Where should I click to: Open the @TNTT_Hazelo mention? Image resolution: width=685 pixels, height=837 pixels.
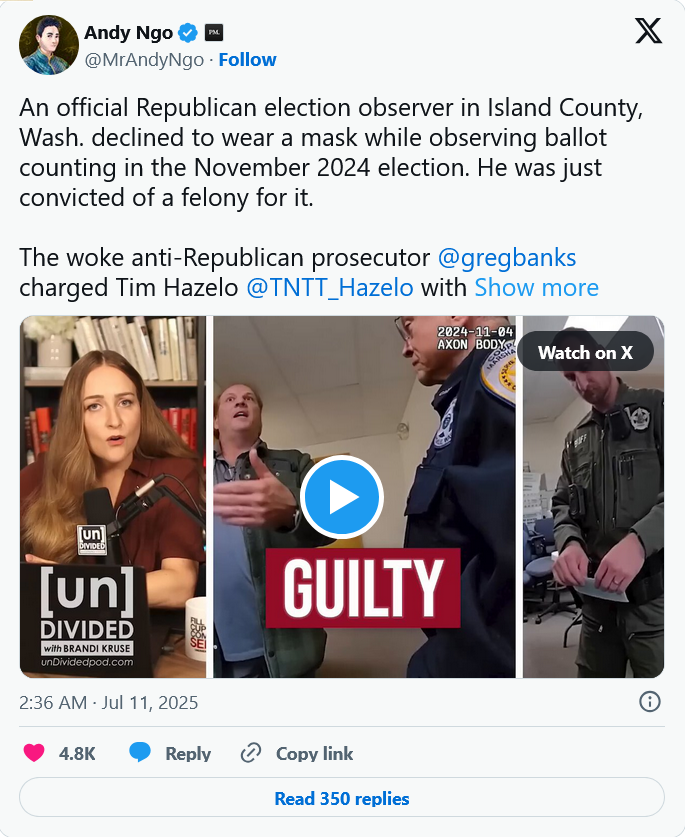pos(330,288)
